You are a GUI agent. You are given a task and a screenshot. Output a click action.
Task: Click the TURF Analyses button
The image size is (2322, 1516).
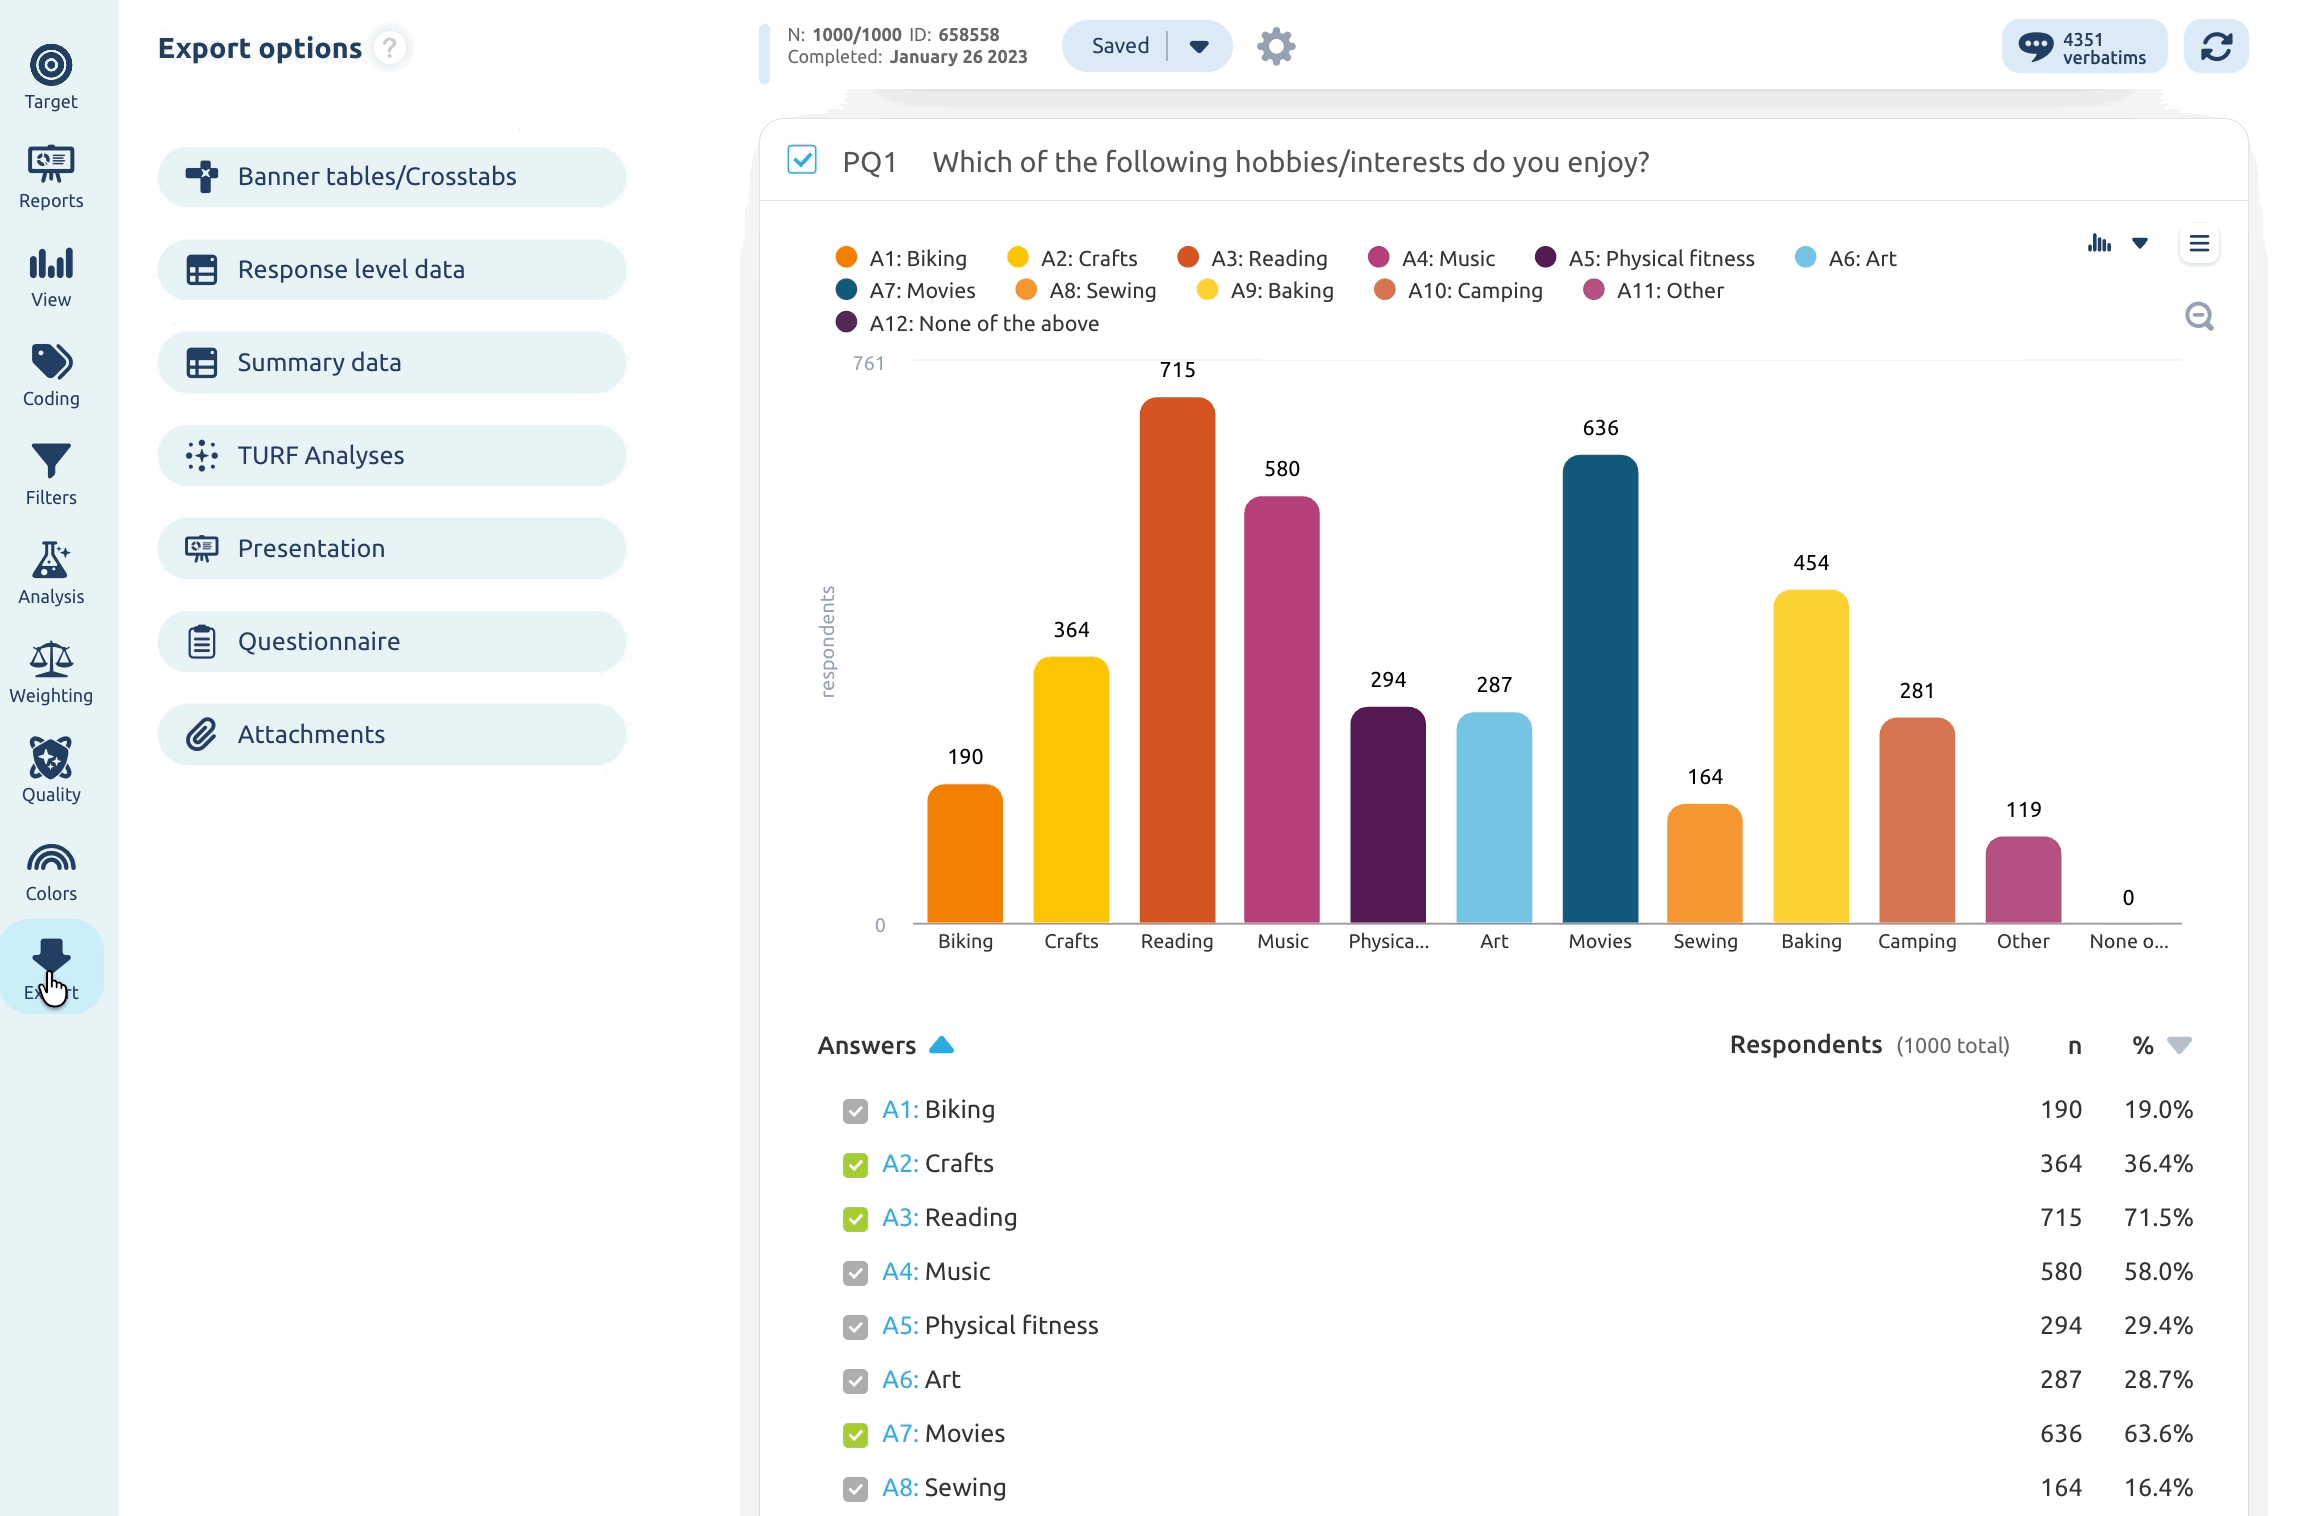[392, 456]
